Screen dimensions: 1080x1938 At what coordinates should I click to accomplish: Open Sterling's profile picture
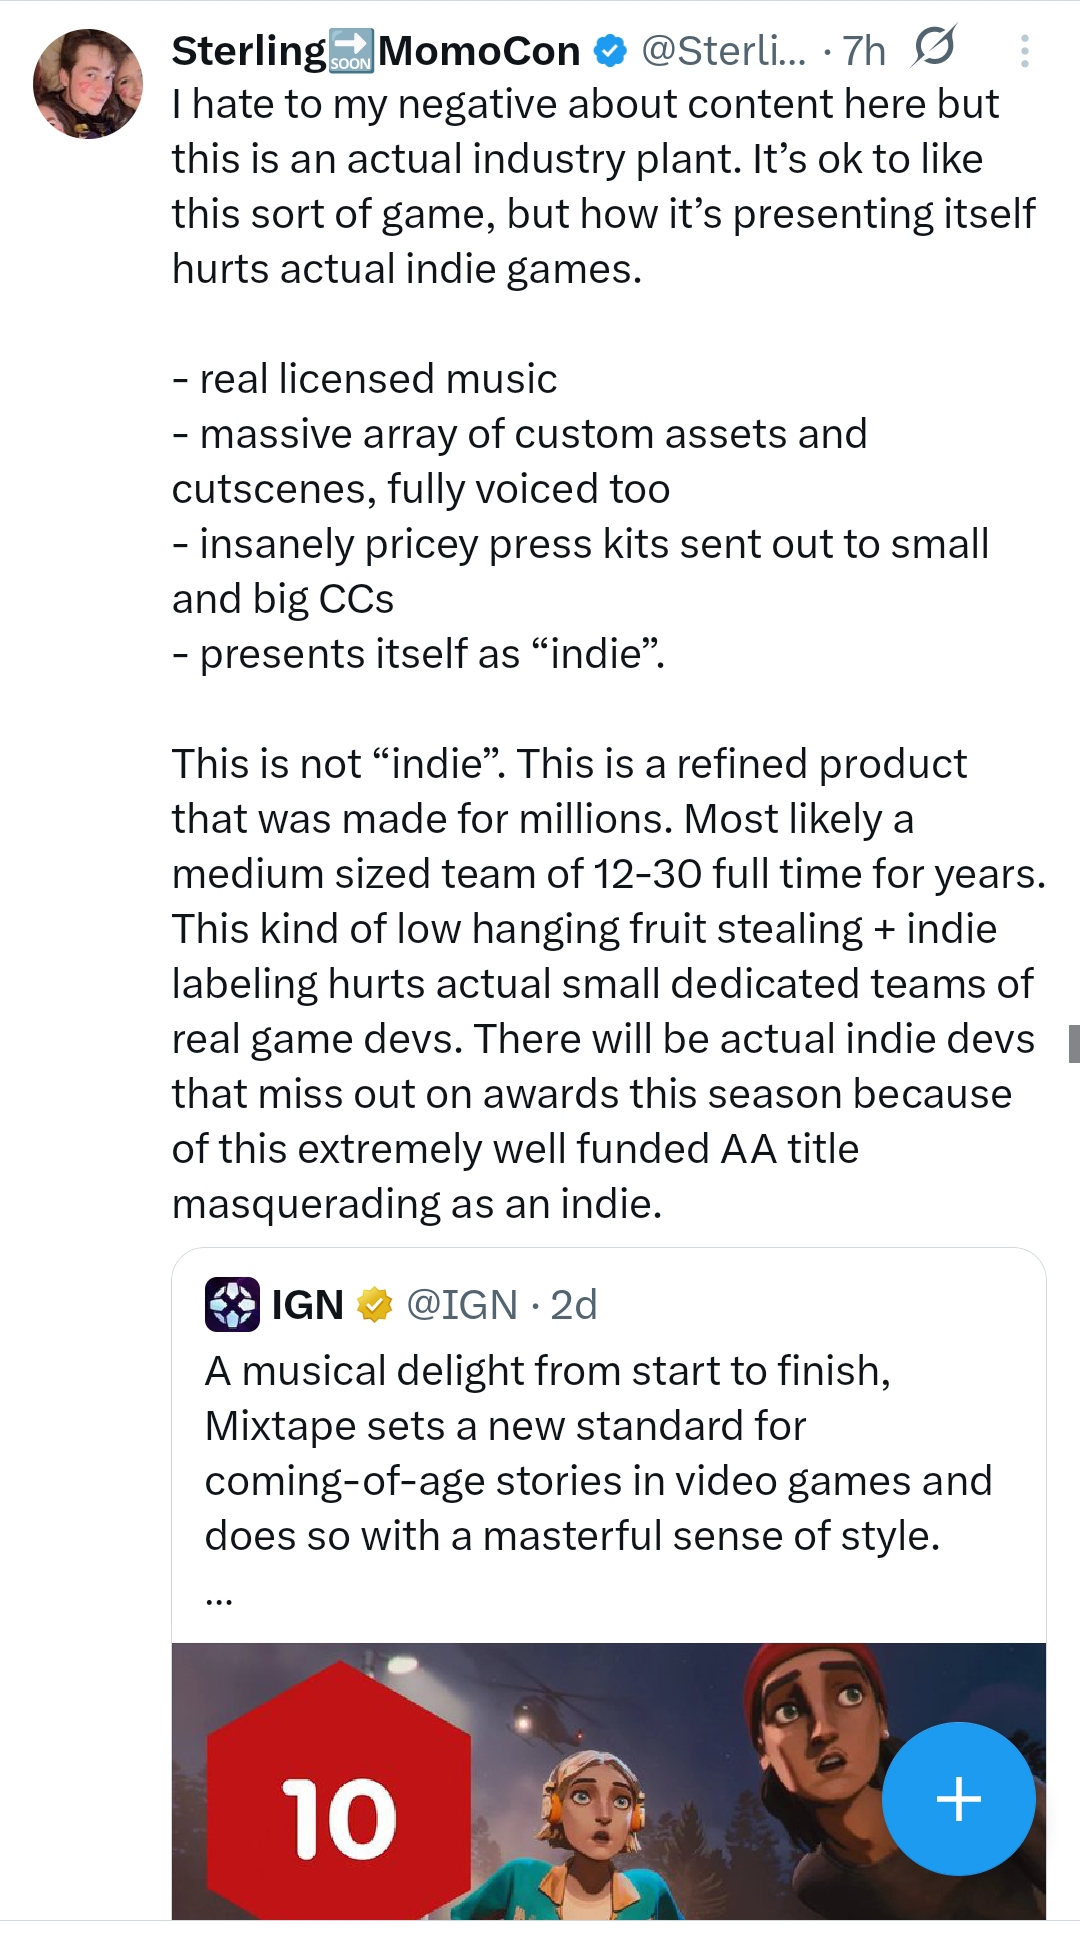88,84
